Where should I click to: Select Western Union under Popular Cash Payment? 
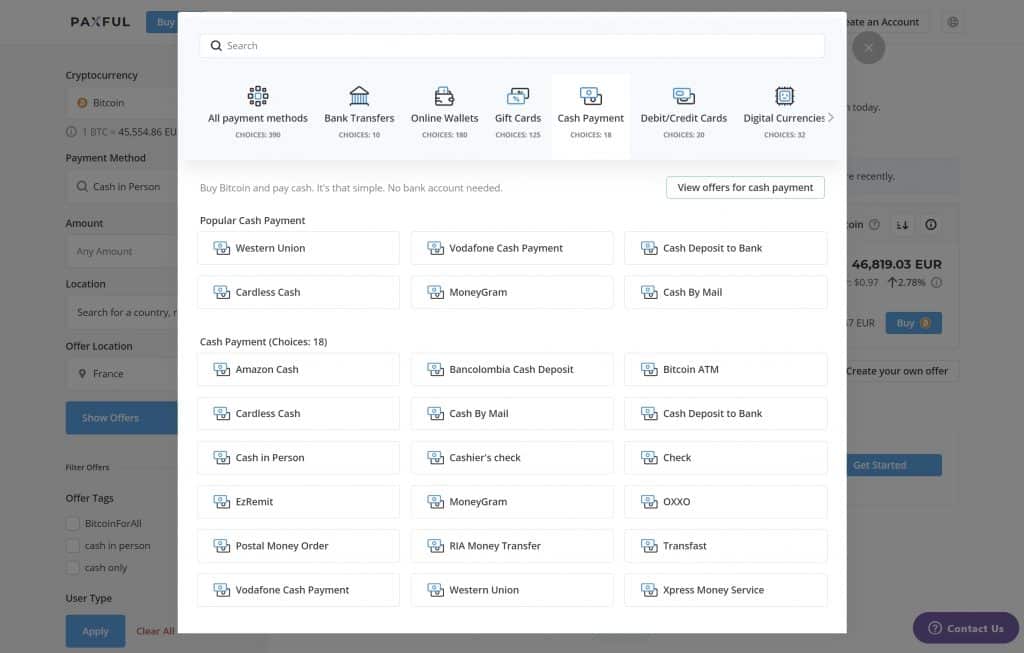(298, 248)
